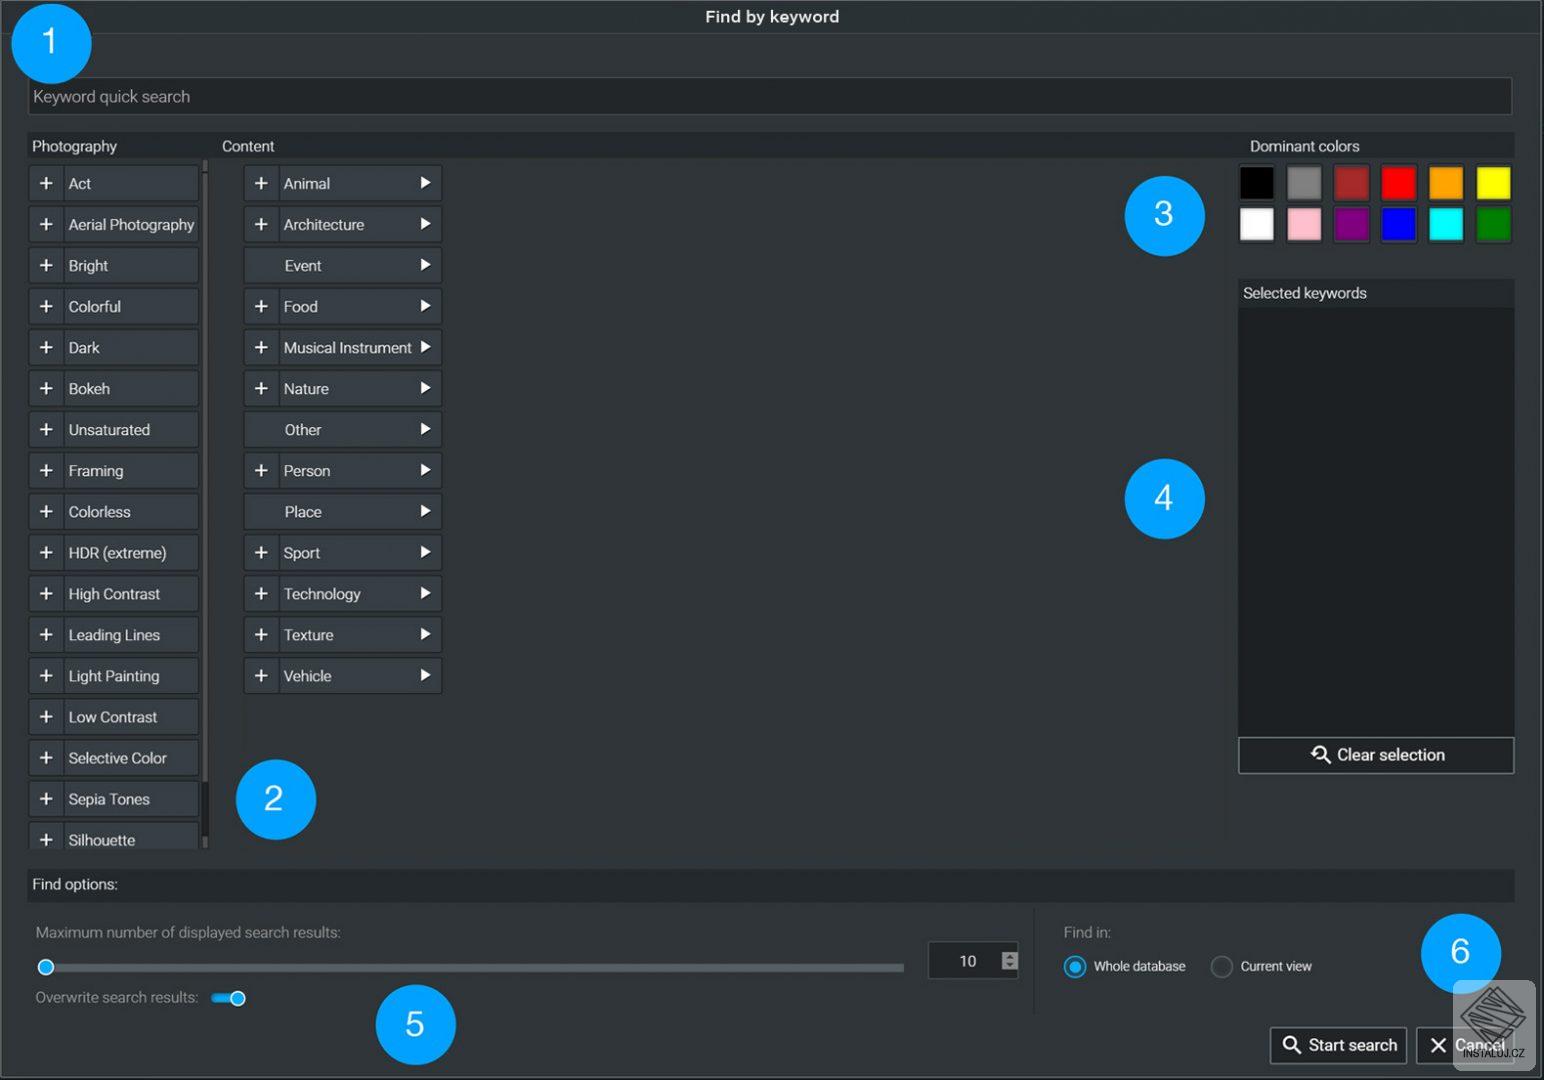Add Food keyword using its plus icon
Image resolution: width=1544 pixels, height=1080 pixels.
click(261, 306)
